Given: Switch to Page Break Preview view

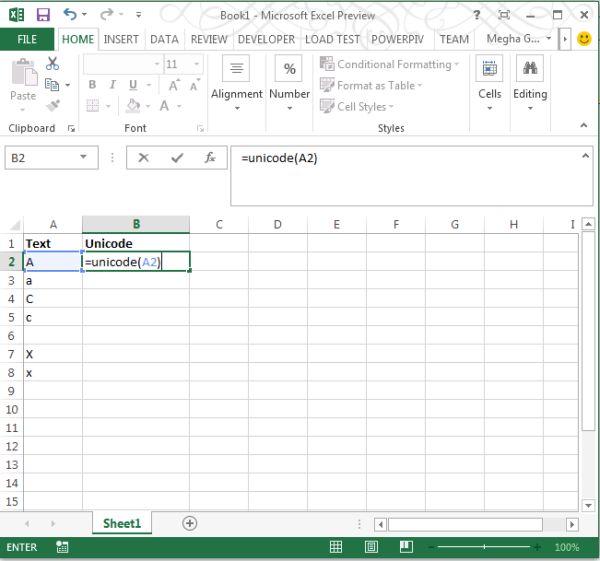Looking at the screenshot, I should coord(406,547).
